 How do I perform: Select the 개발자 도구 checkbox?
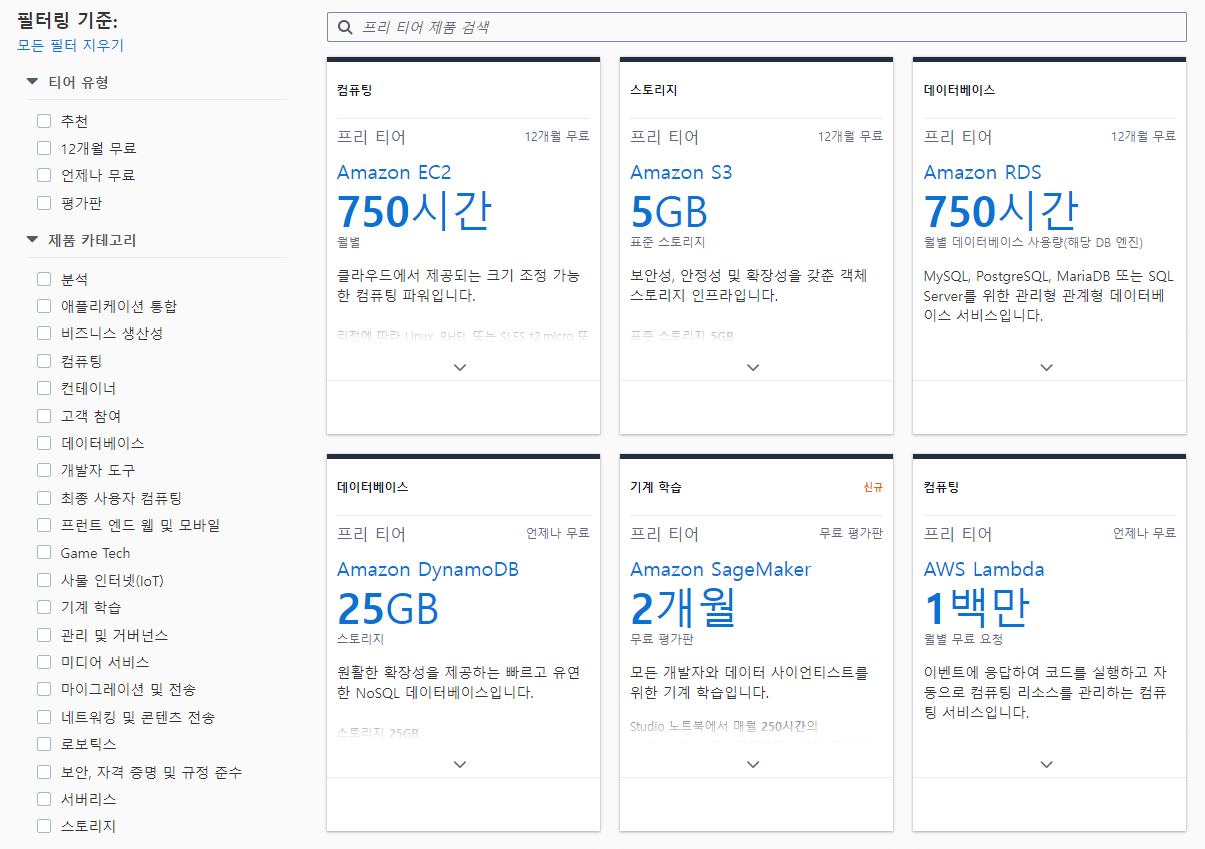coord(44,470)
